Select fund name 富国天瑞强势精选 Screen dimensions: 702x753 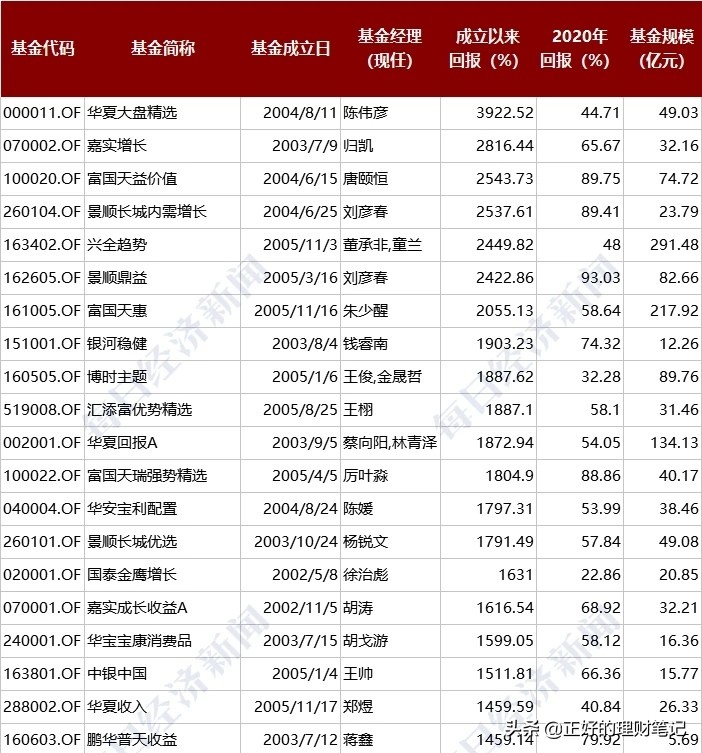[147, 476]
